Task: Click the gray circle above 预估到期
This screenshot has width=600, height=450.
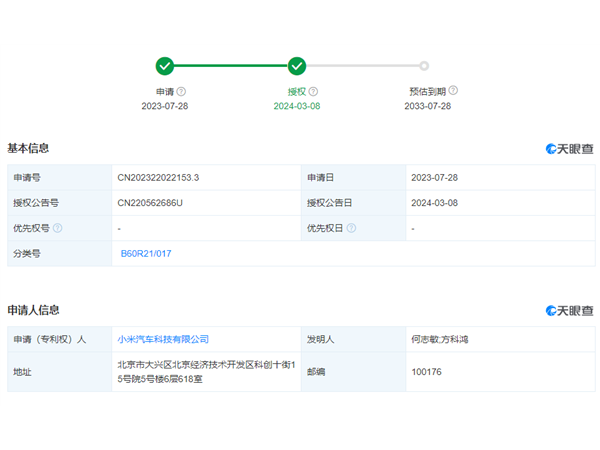Action: click(x=424, y=66)
